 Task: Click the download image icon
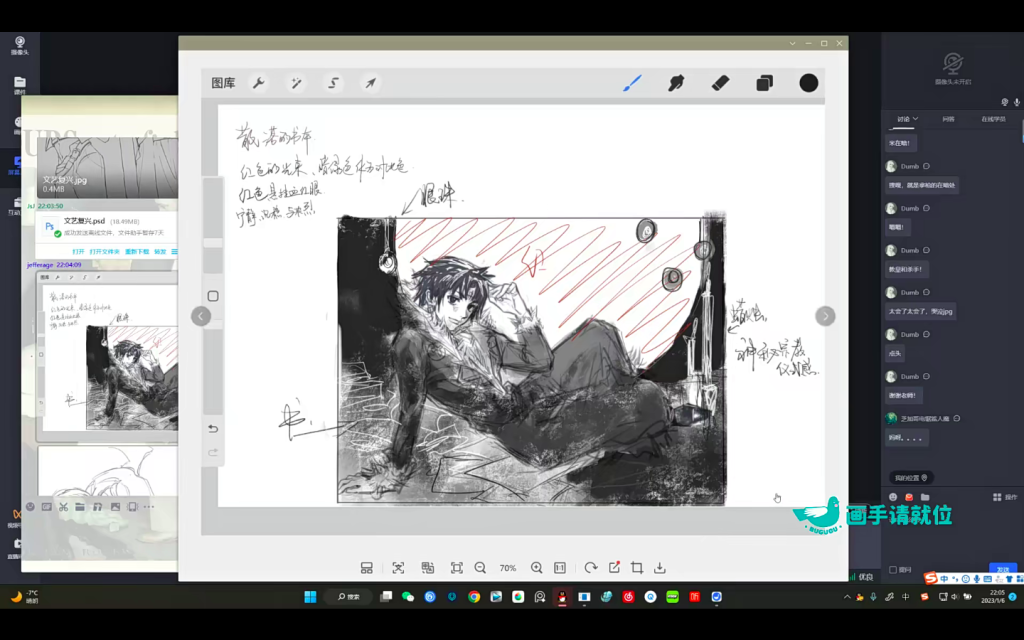tap(660, 568)
